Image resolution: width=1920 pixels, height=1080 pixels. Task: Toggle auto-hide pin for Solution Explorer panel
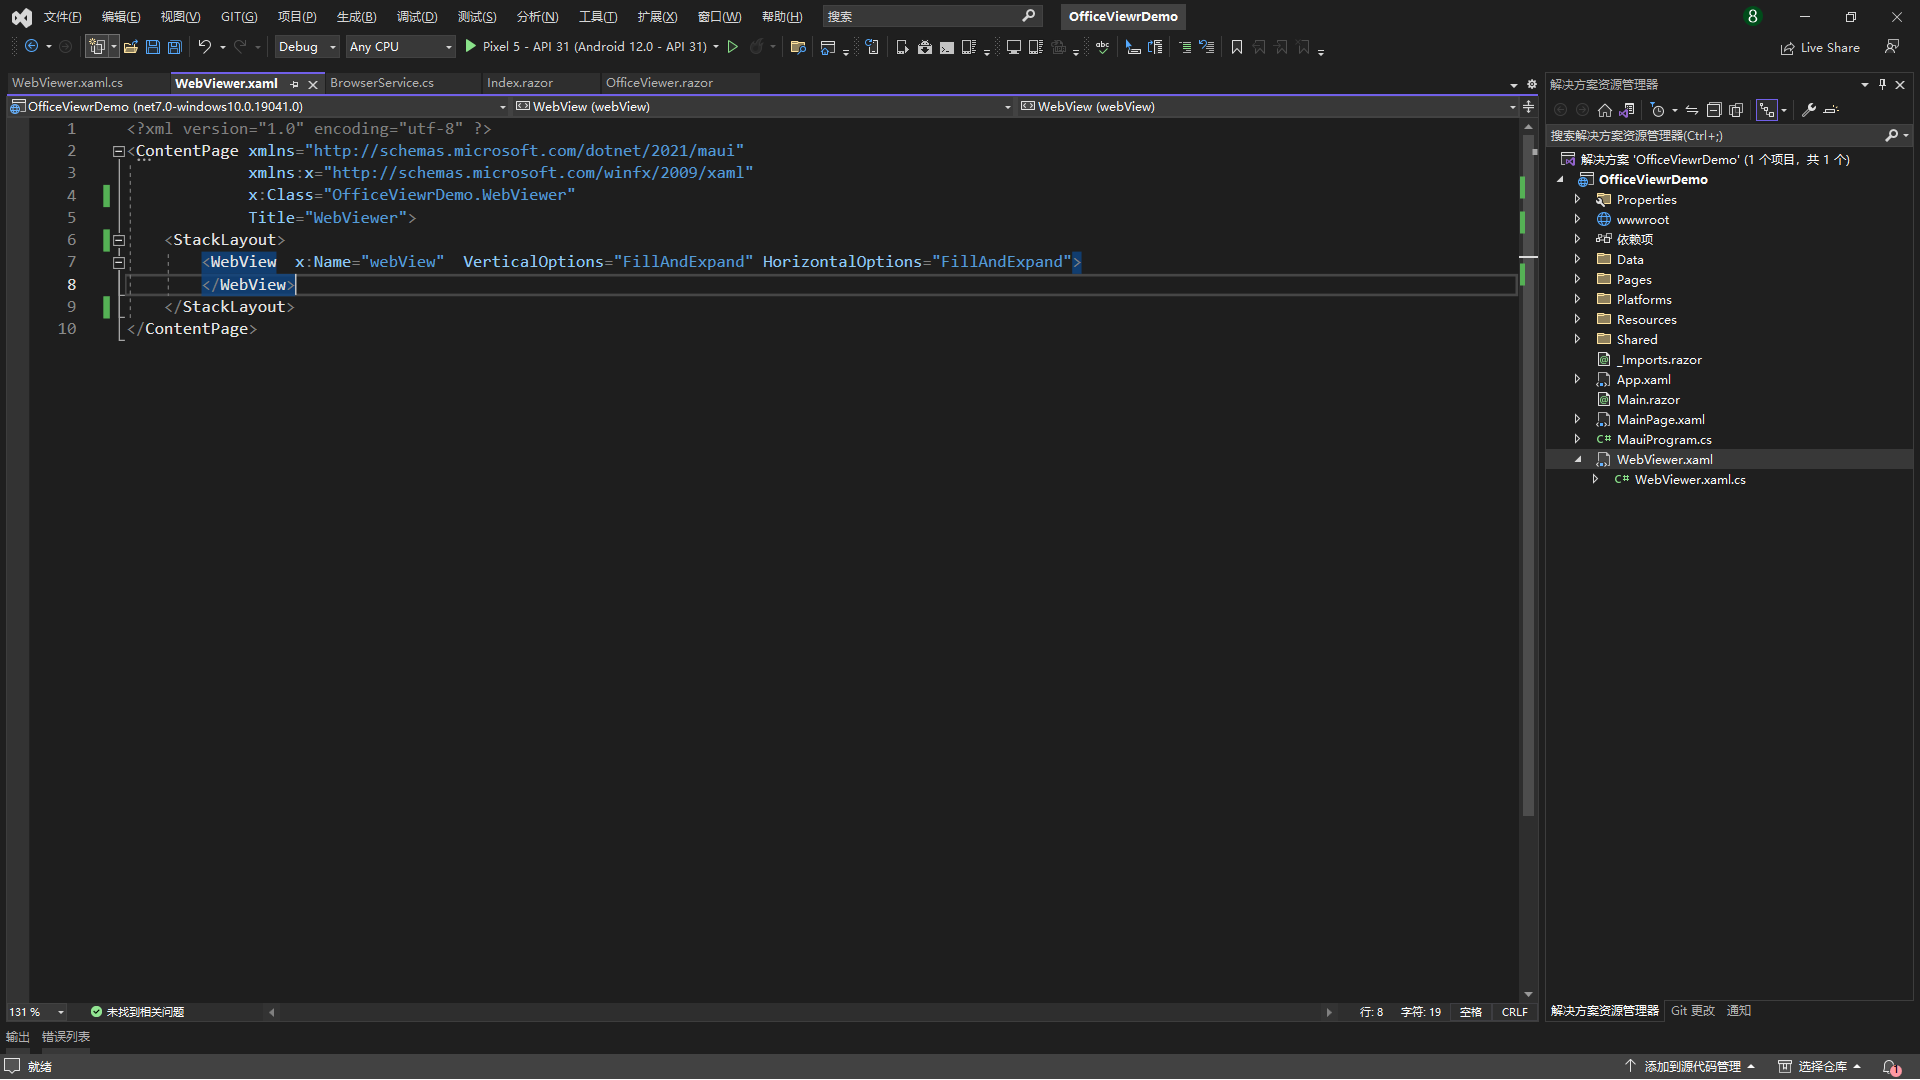(x=1882, y=84)
